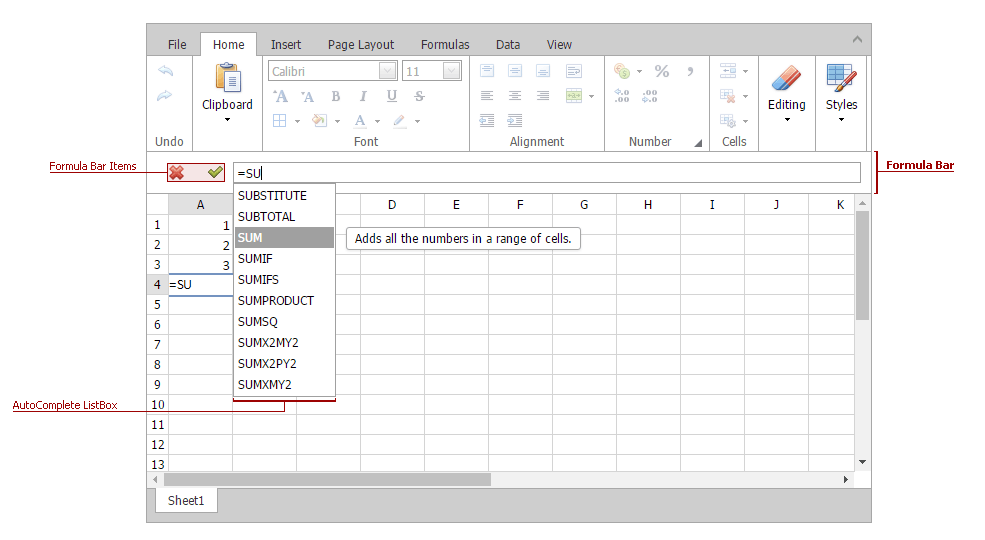This screenshot has width=985, height=540.
Task: Click the Wrap Text icon
Action: click(x=574, y=71)
